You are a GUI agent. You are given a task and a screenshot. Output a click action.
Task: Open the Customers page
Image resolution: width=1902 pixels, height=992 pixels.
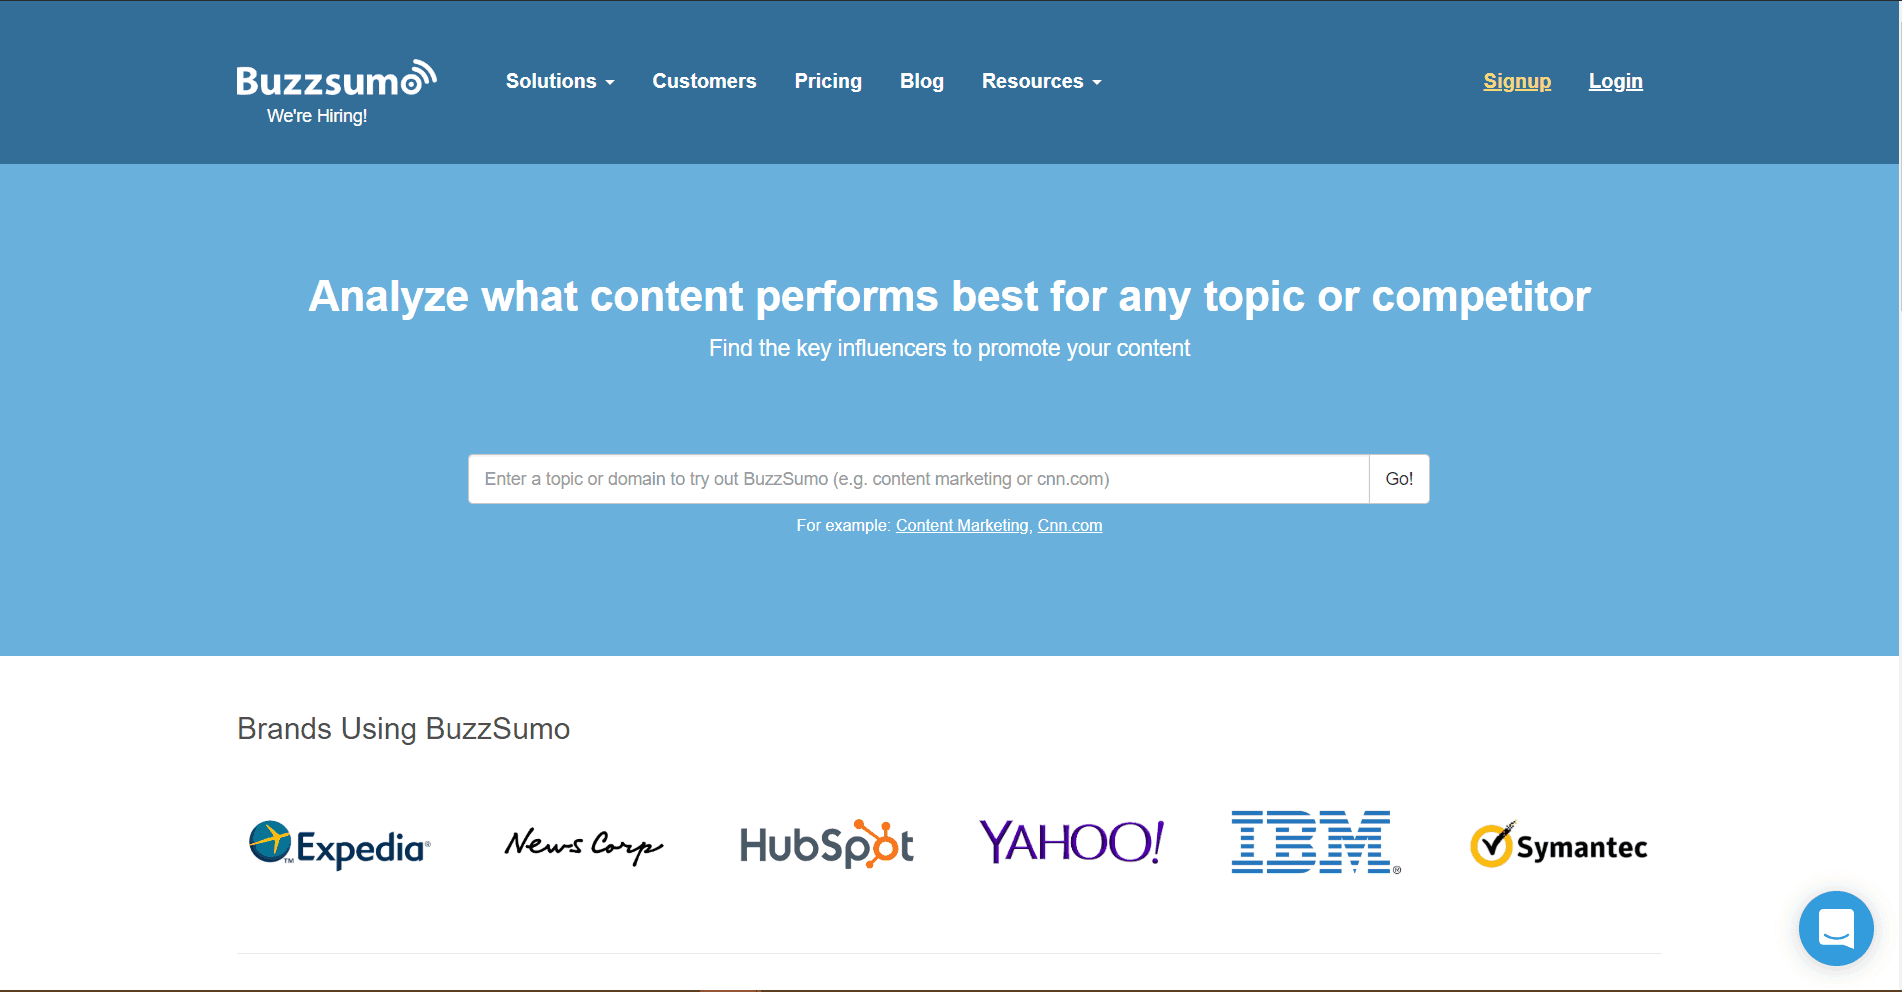[x=704, y=81]
